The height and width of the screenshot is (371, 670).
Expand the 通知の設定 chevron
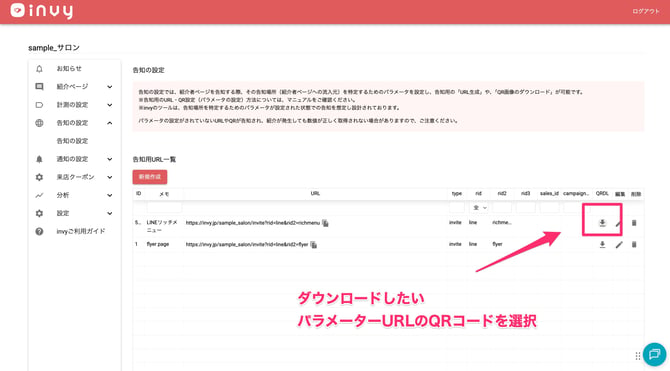[110, 159]
